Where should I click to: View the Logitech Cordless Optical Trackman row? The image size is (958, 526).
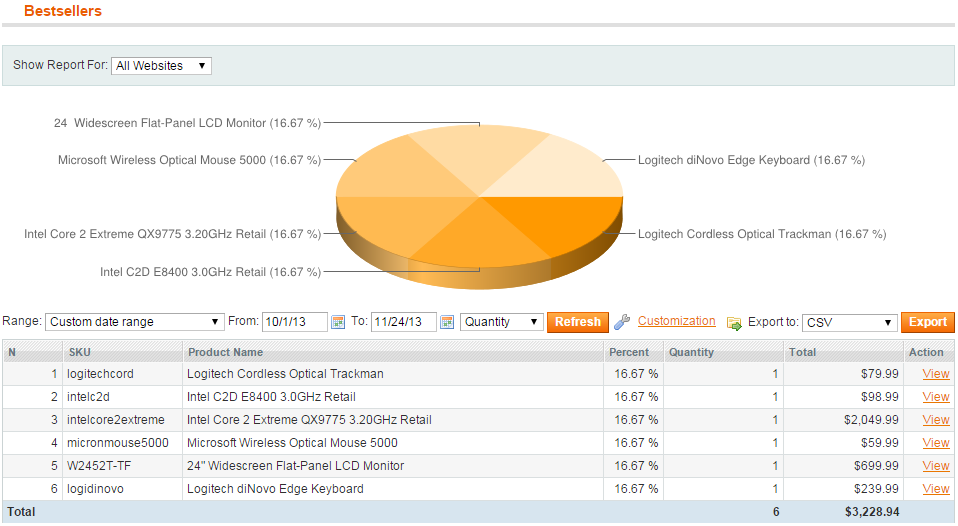tap(935, 374)
